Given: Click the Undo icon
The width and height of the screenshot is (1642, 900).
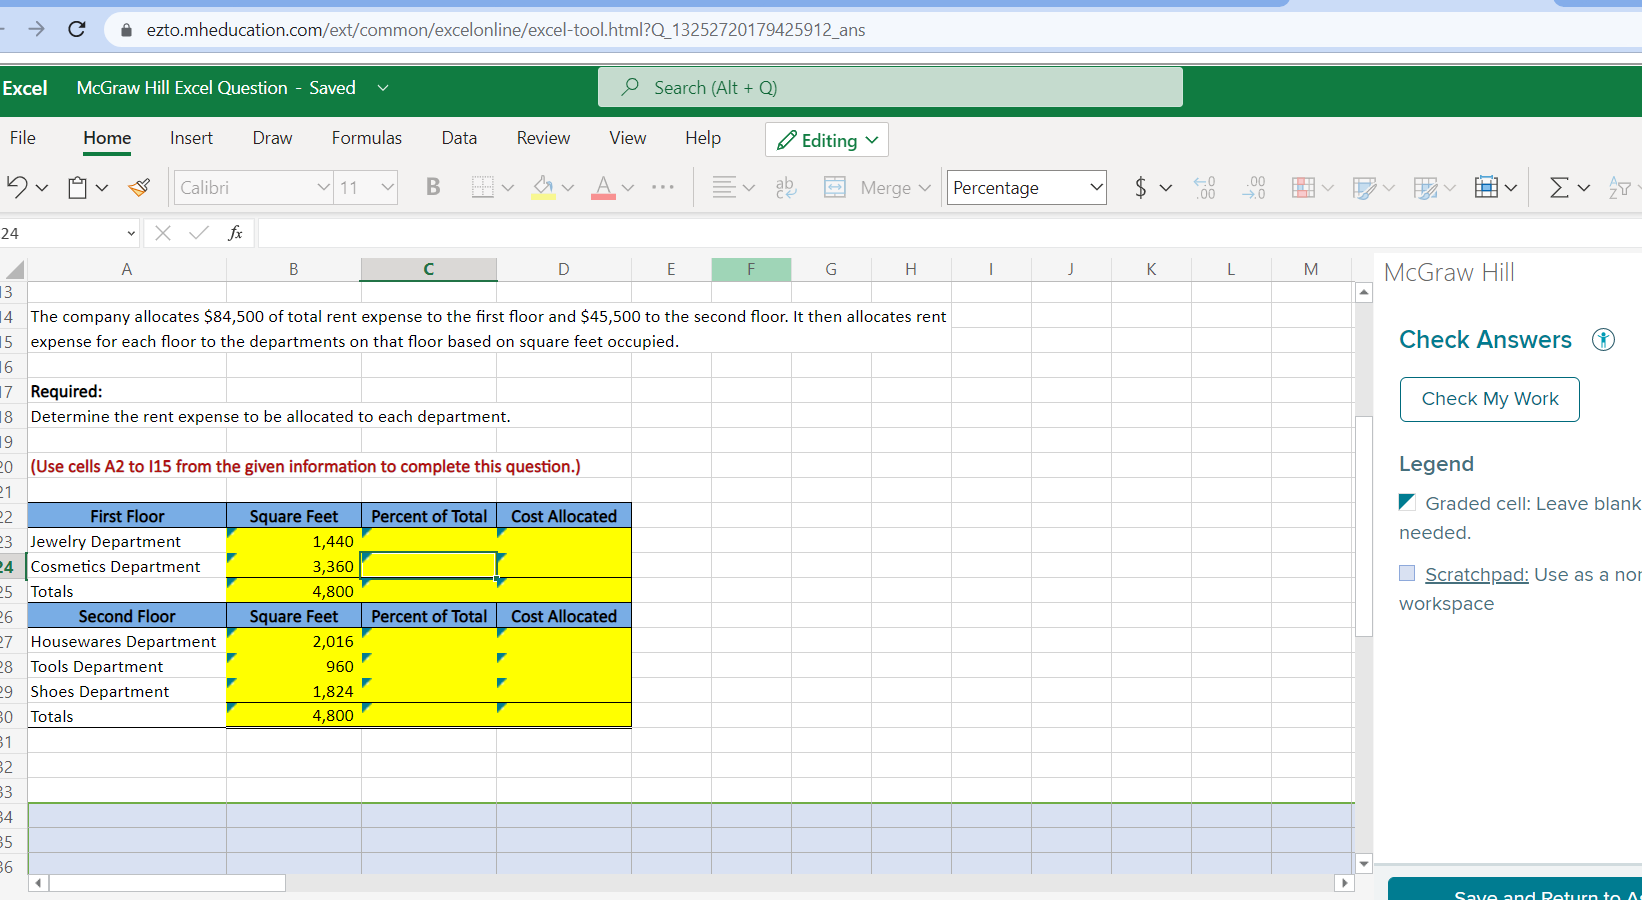Looking at the screenshot, I should click(x=18, y=187).
